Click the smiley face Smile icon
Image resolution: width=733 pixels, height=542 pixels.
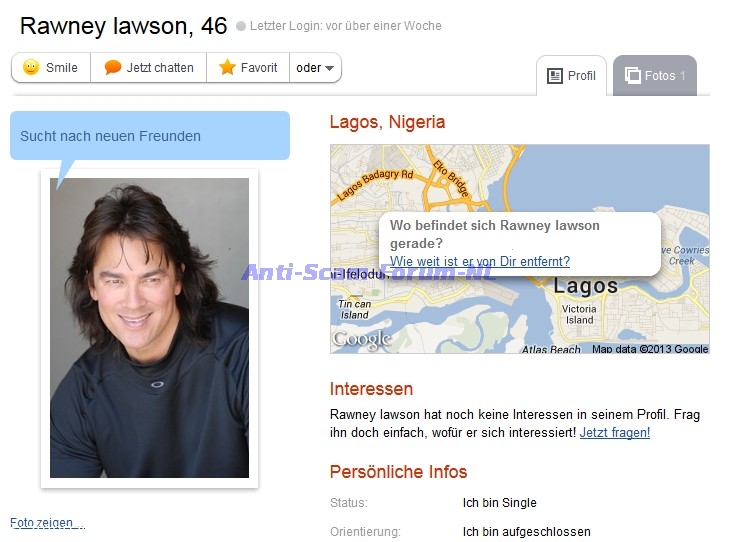(31, 67)
